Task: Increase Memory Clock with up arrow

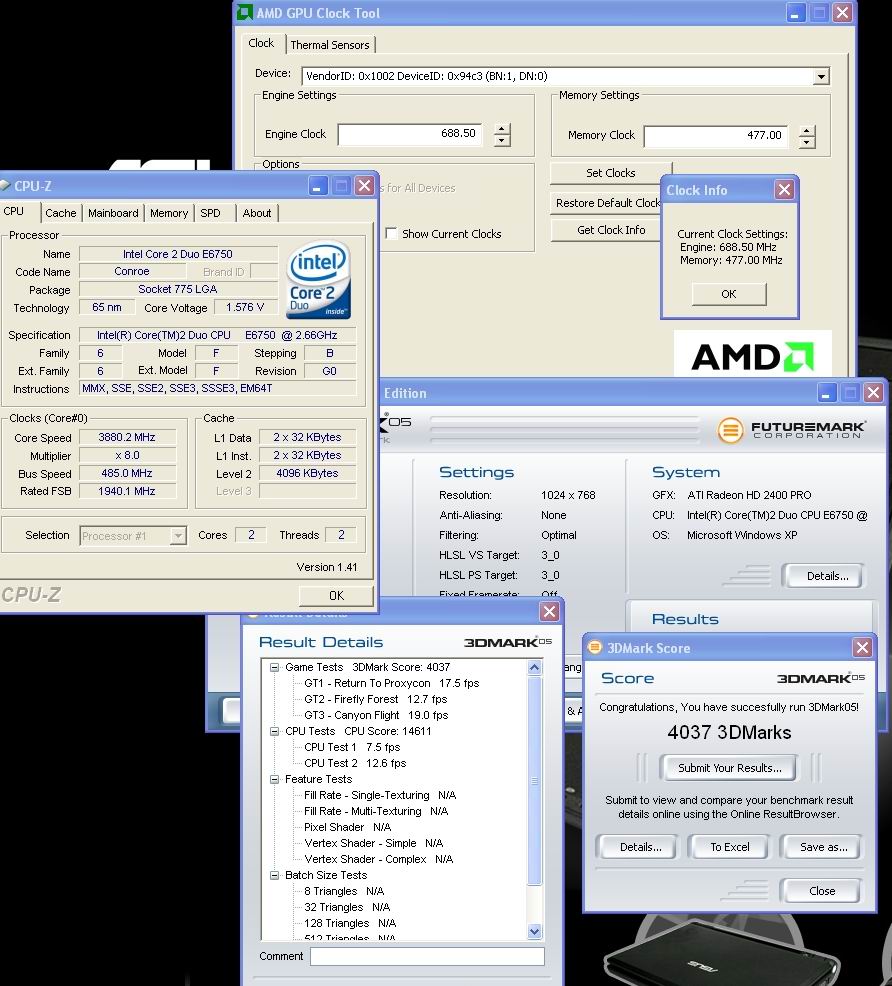Action: [x=807, y=131]
